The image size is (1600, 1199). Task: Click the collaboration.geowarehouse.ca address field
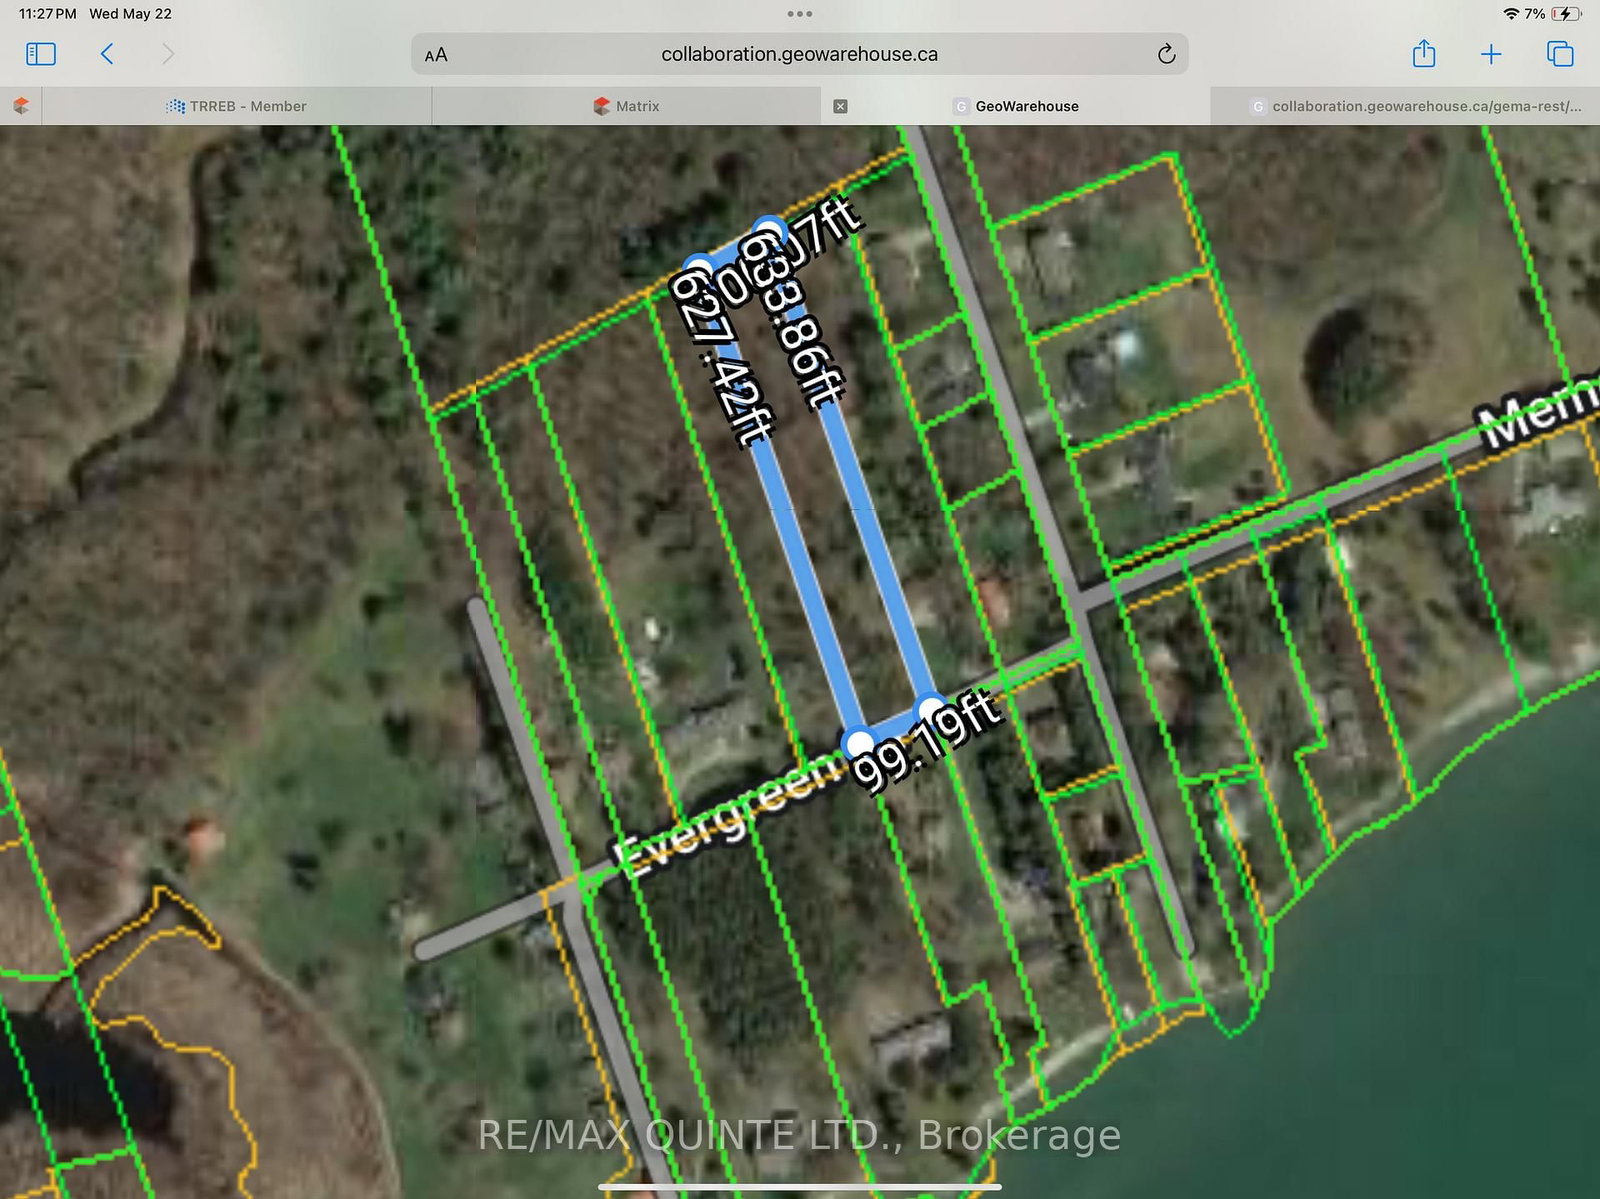click(799, 55)
